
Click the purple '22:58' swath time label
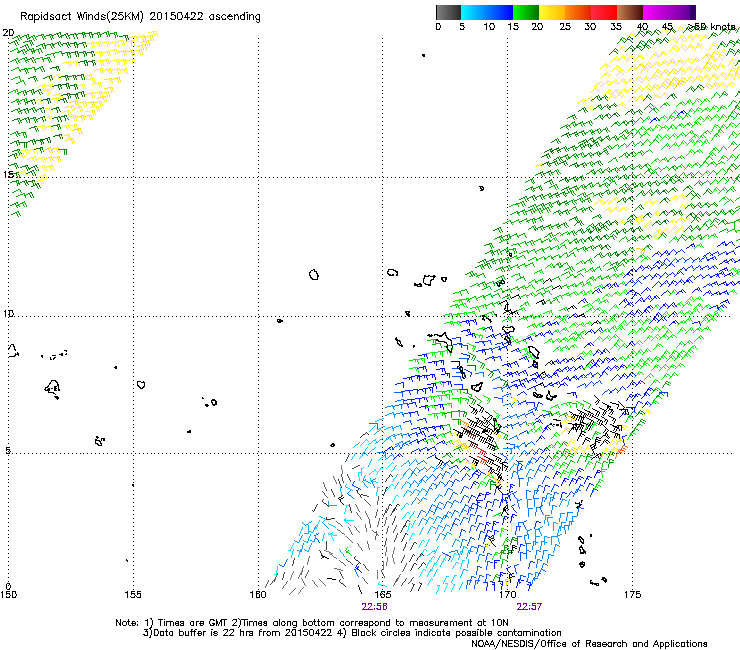(x=375, y=607)
